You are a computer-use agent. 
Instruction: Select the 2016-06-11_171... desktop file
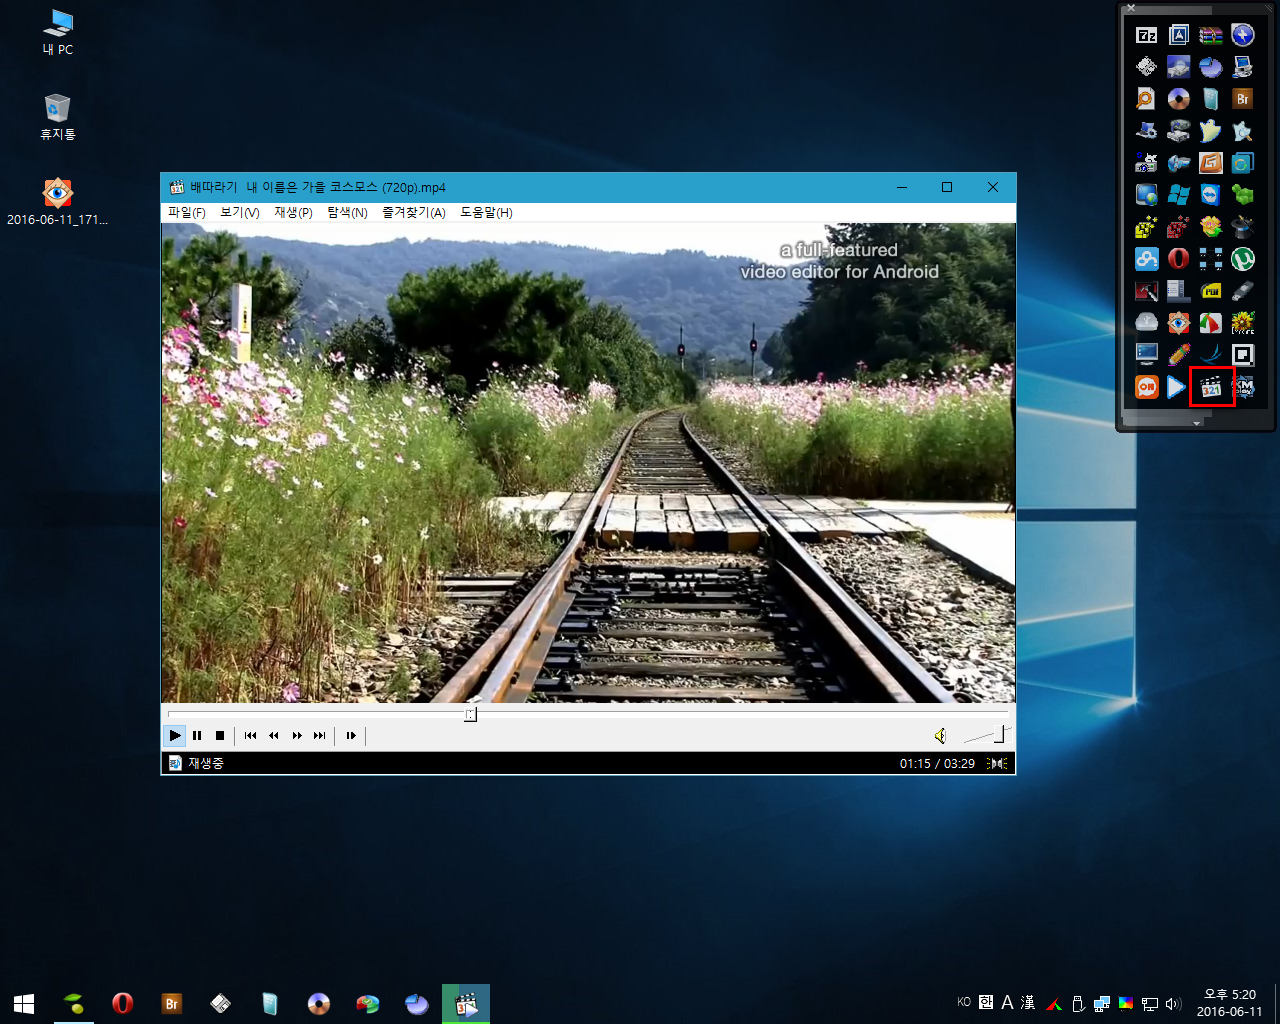click(x=58, y=201)
